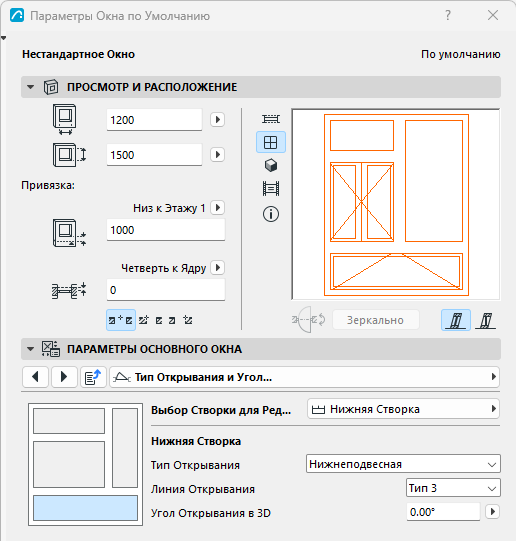The image size is (516, 541).
Task: Open the Низ к Этажу 1 arrow button
Action: click(218, 208)
